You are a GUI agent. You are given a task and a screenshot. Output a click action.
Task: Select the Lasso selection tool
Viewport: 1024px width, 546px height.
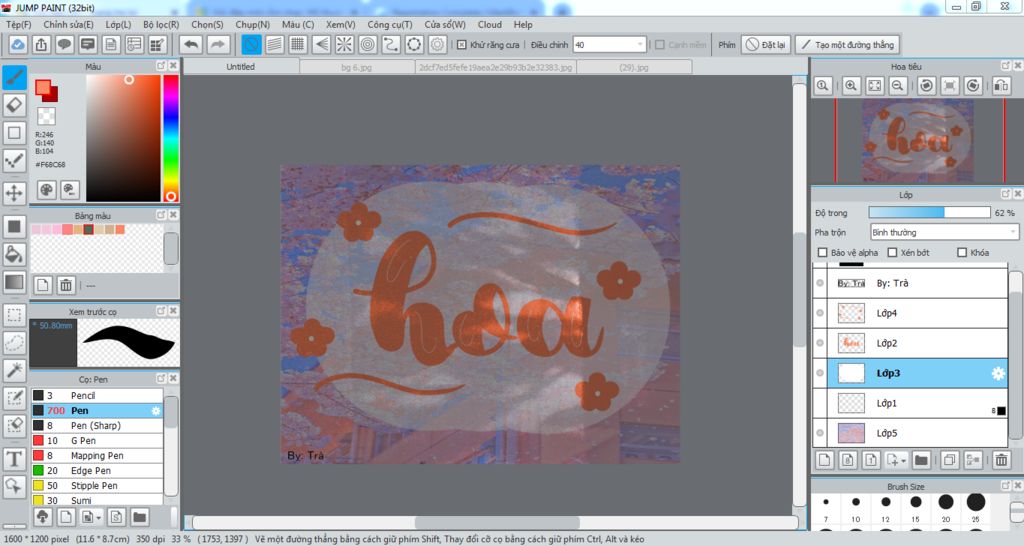pyautogui.click(x=14, y=342)
